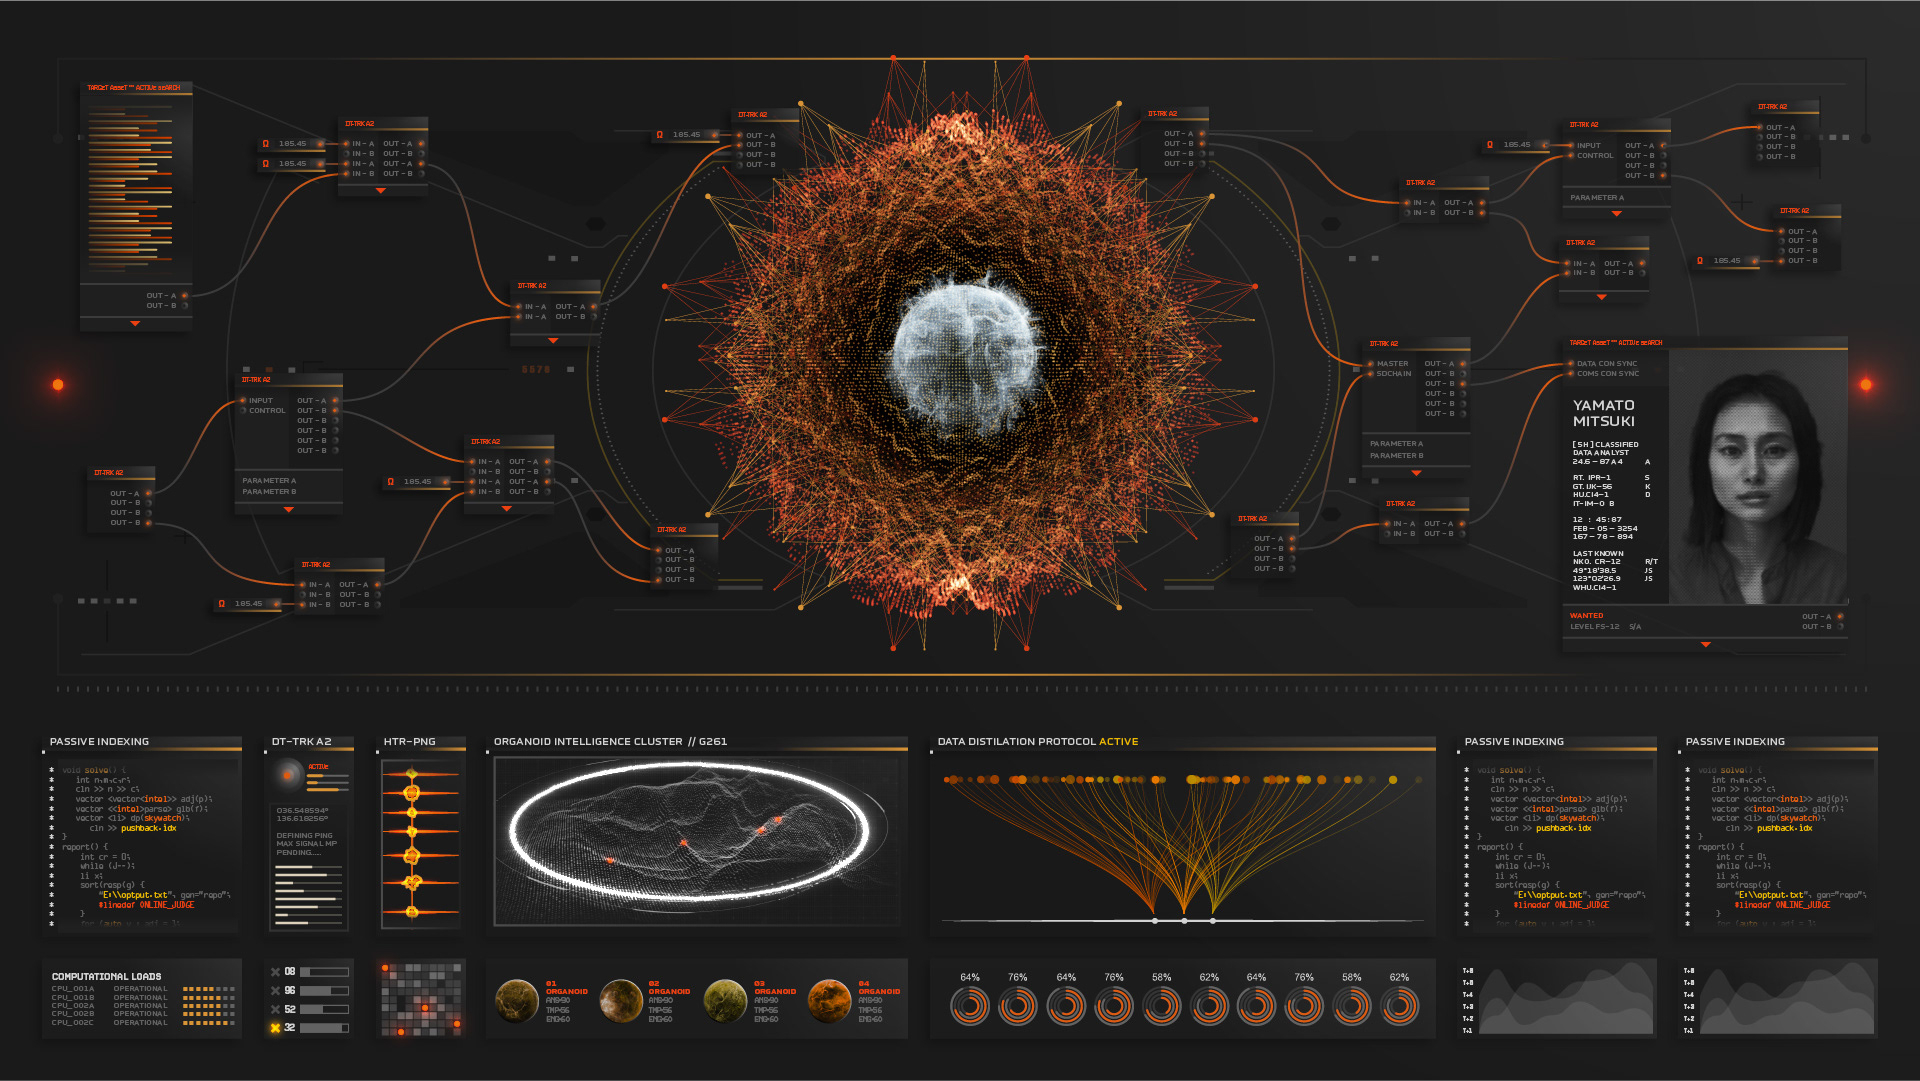Click the red glowing indicator on left edge
Viewport: 1920px width, 1081px height.
pyautogui.click(x=58, y=384)
